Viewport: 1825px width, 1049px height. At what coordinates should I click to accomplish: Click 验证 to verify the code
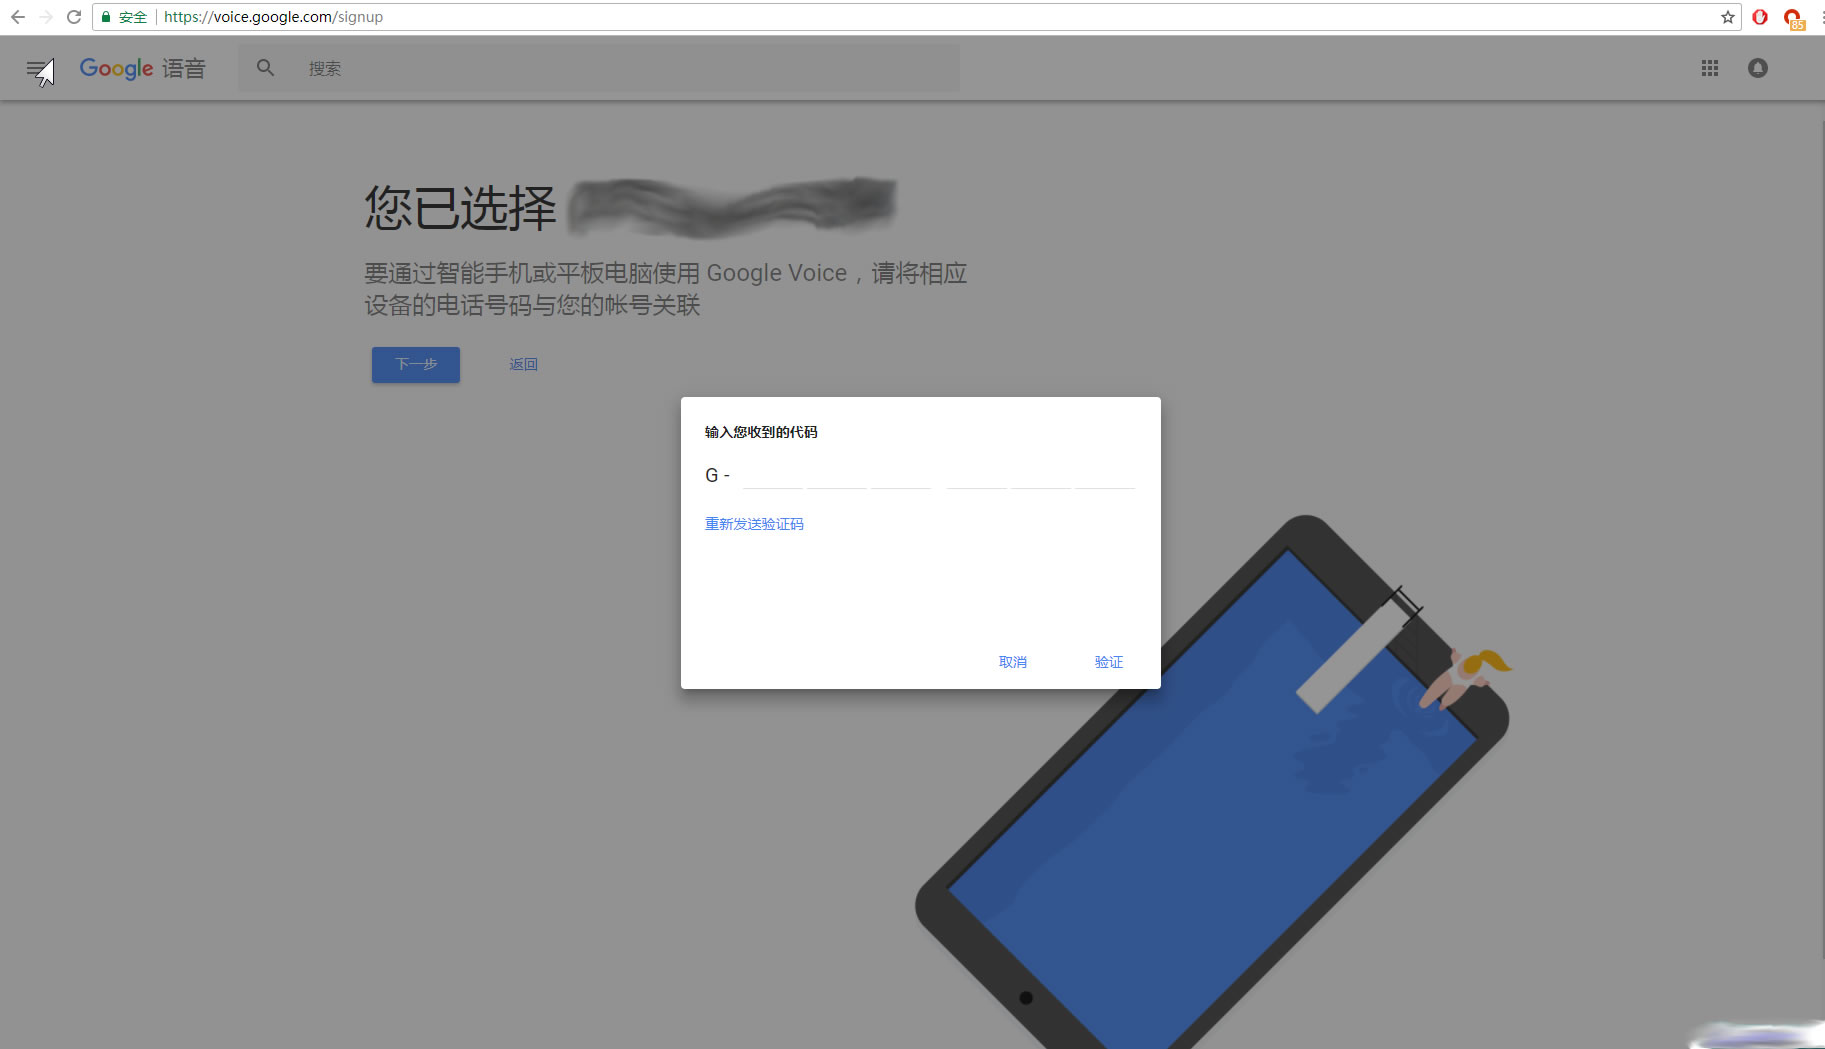tap(1109, 662)
